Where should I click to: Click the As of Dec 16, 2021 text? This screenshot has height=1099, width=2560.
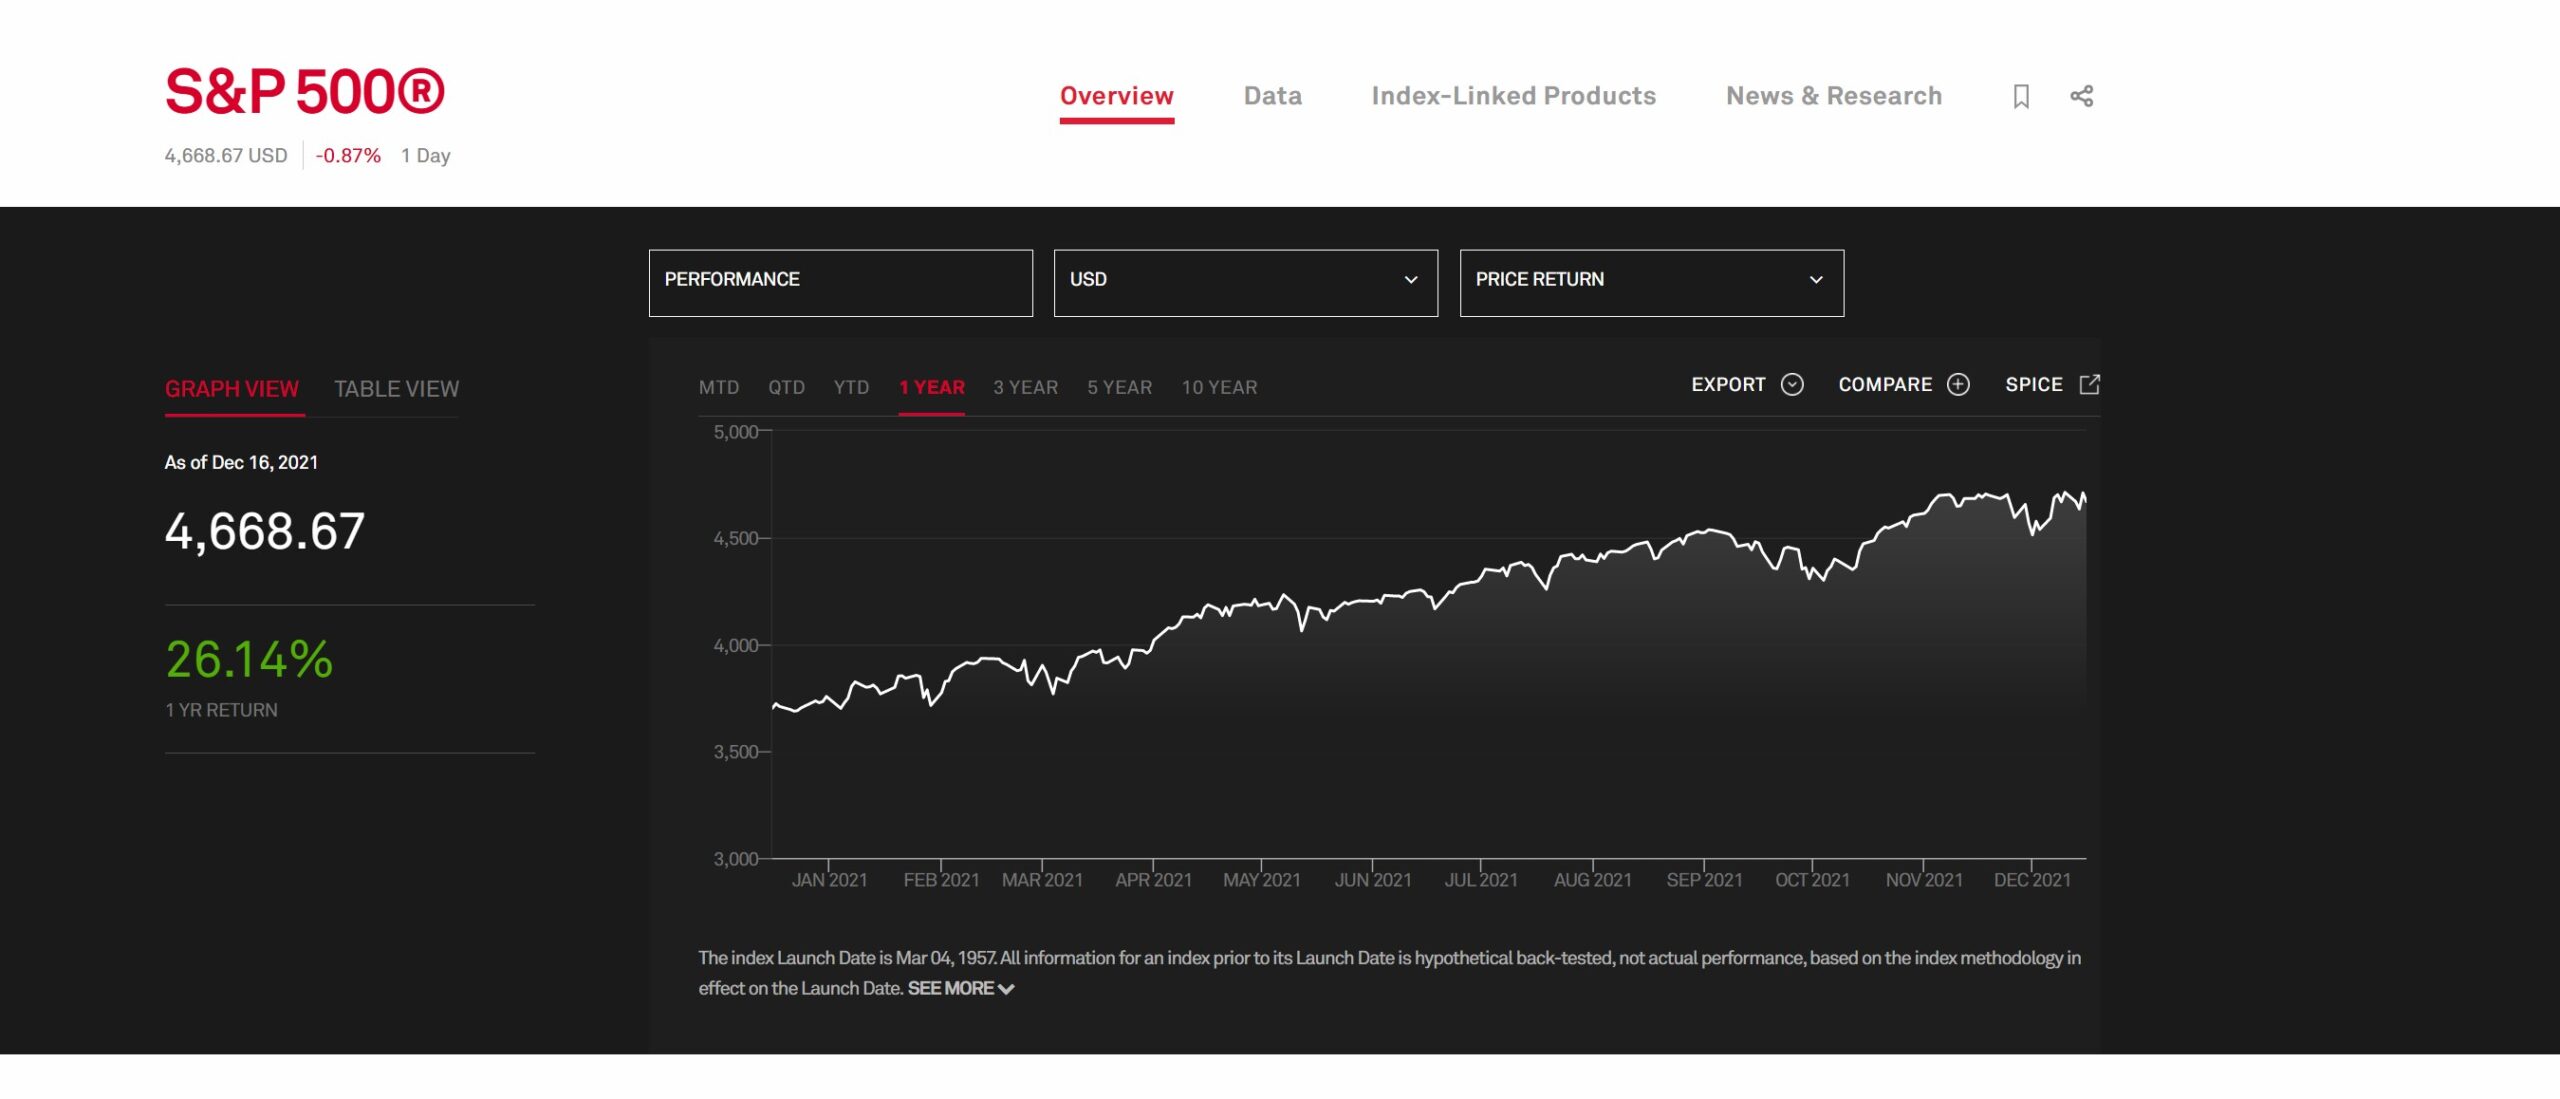tap(241, 463)
